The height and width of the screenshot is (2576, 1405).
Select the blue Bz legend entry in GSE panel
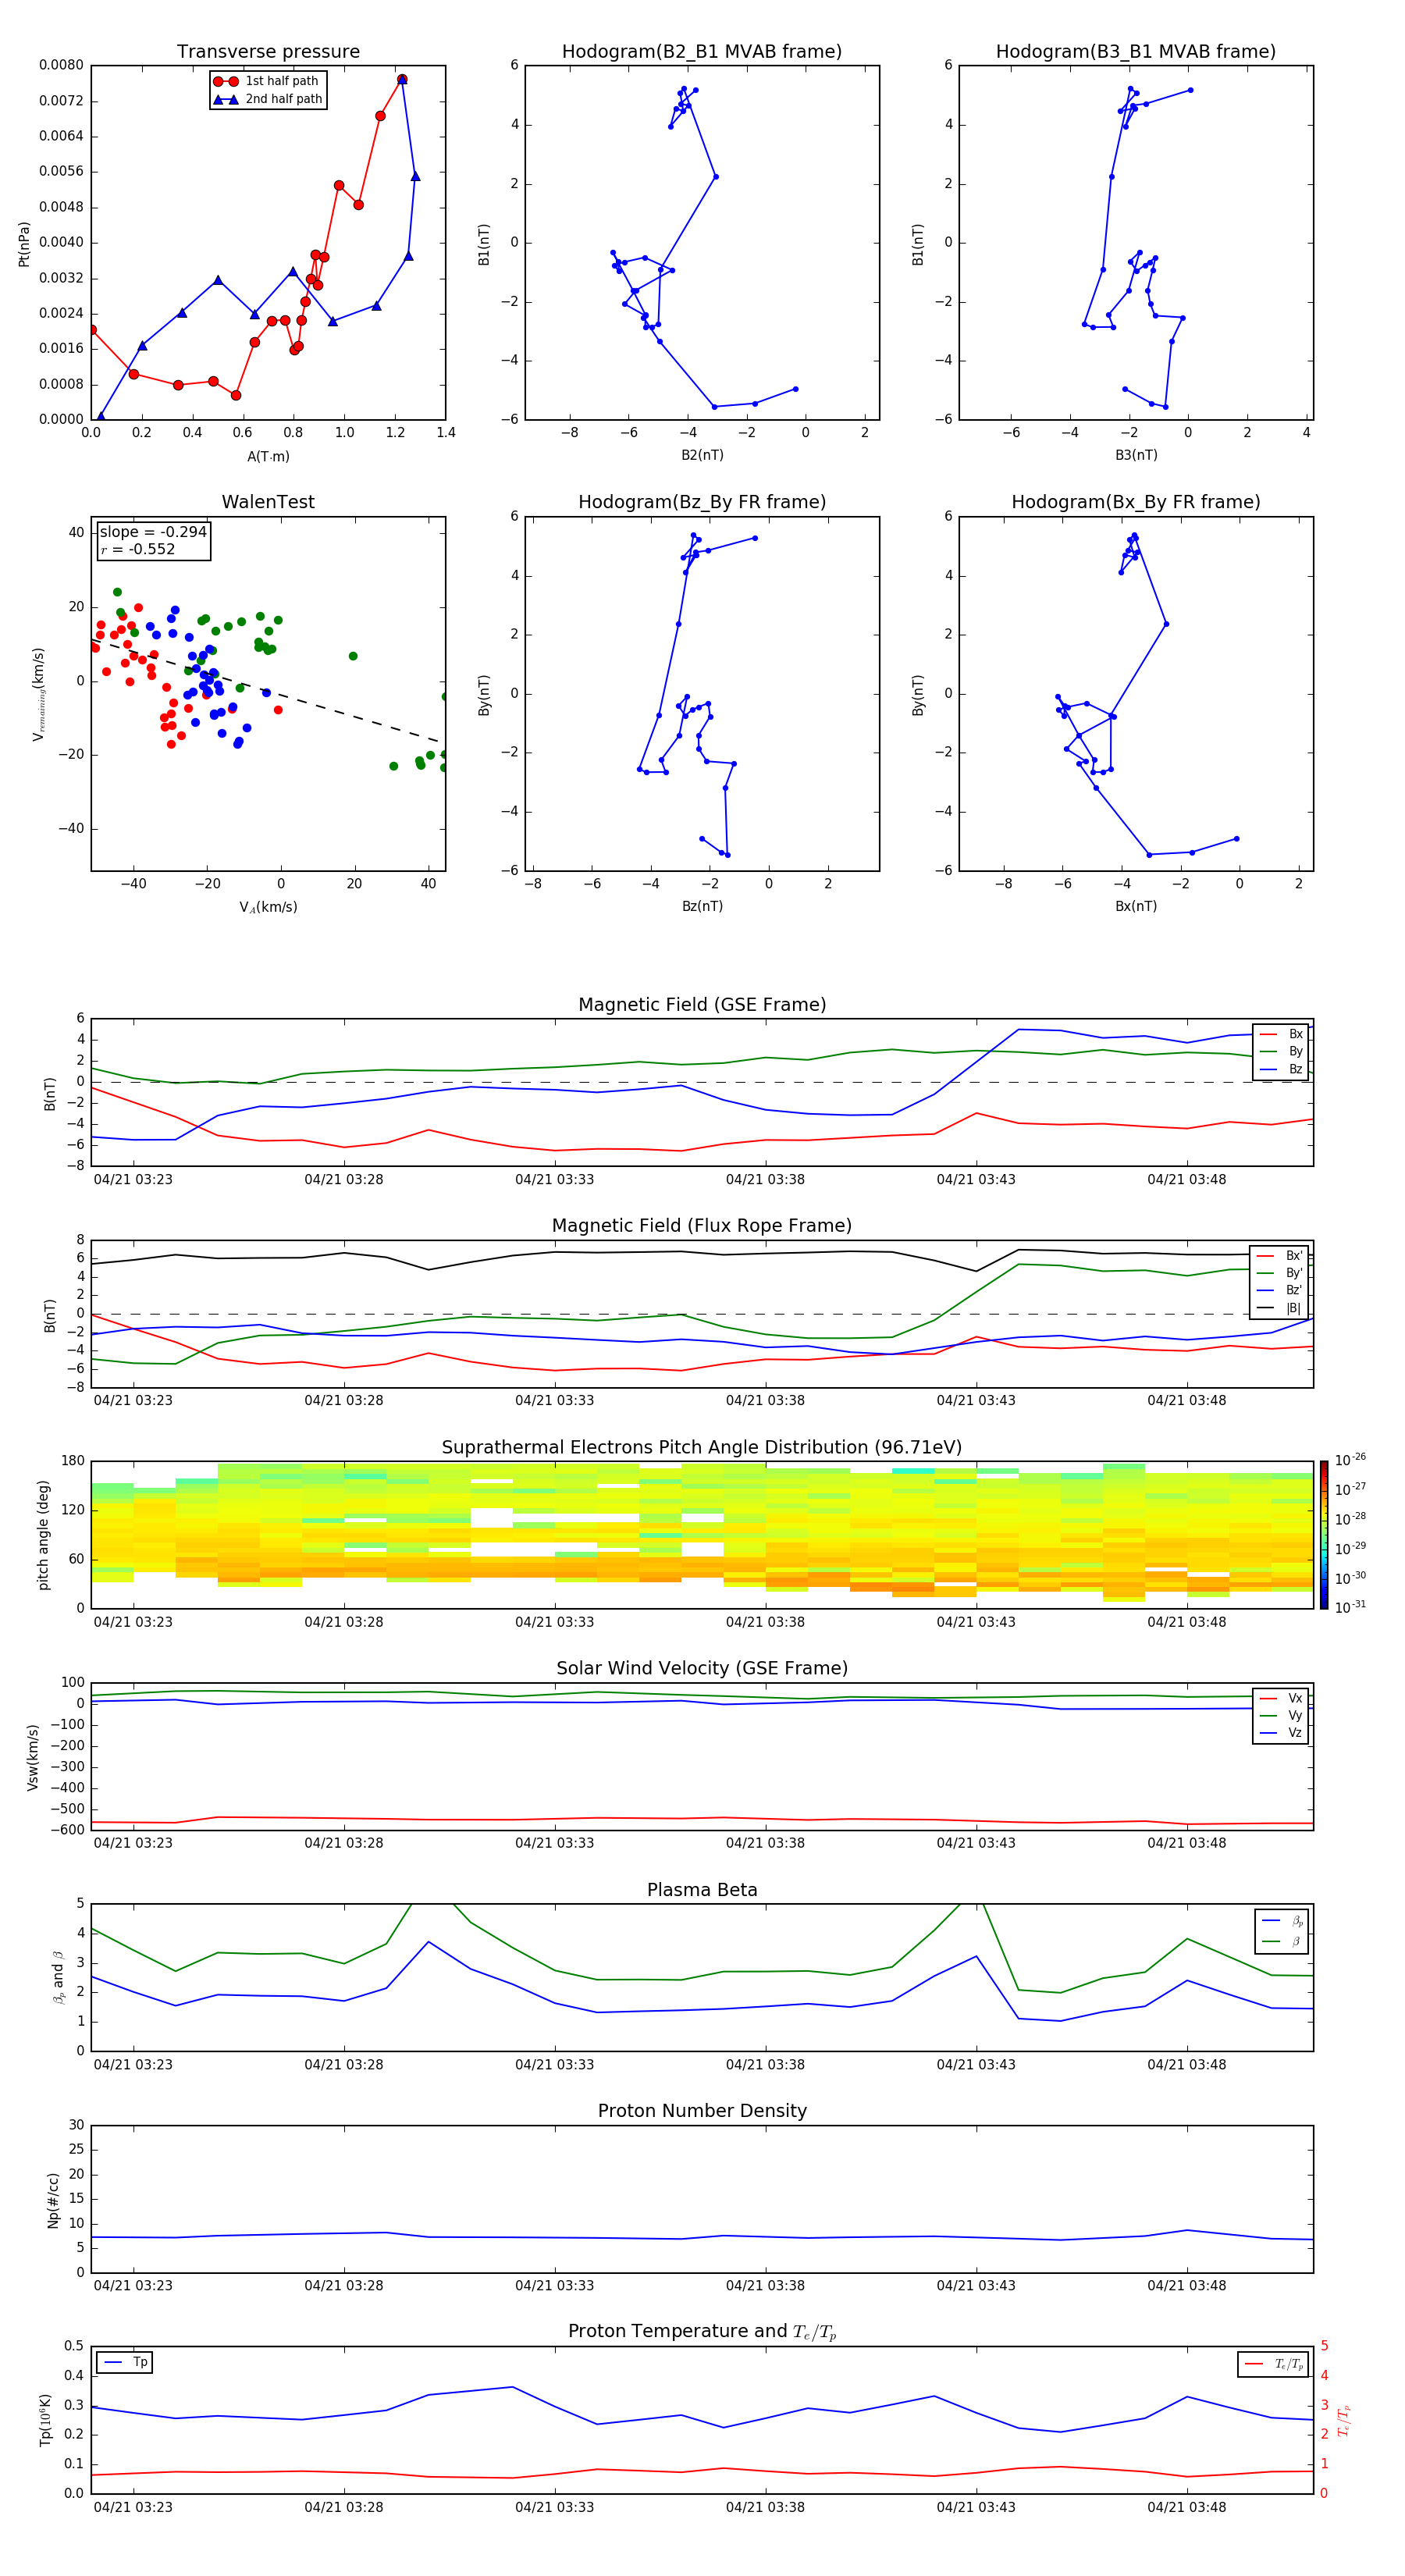pos(1281,1069)
